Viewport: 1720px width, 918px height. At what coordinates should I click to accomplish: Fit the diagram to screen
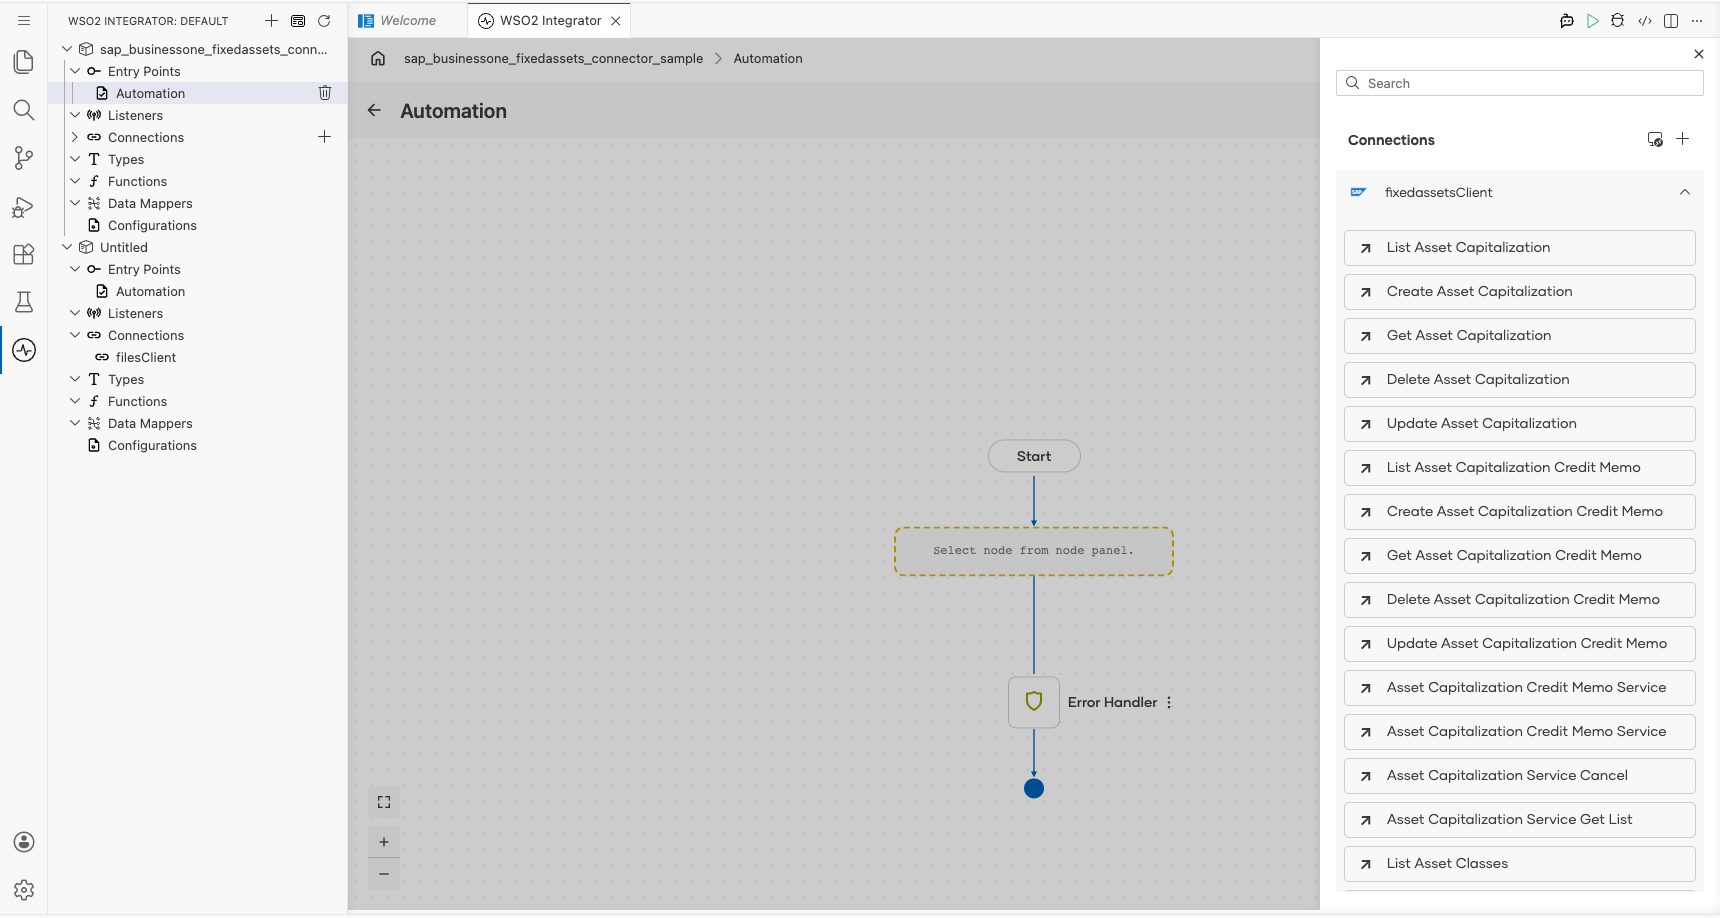[x=384, y=802]
